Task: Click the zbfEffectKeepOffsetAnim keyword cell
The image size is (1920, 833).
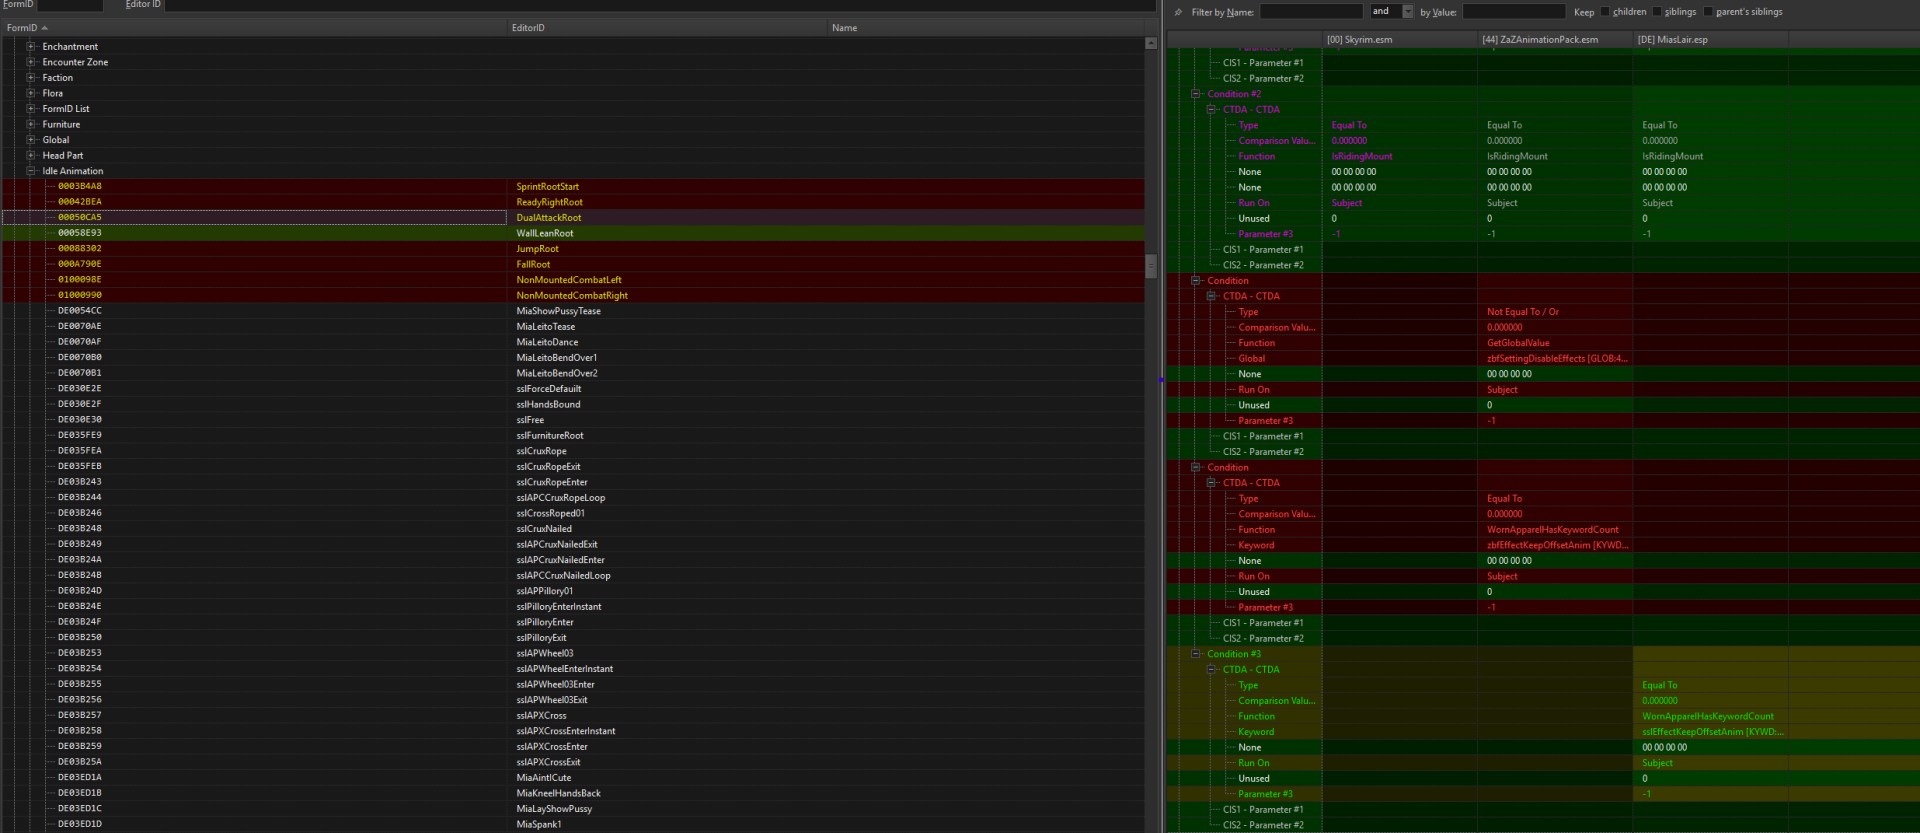Action: coord(1557,545)
